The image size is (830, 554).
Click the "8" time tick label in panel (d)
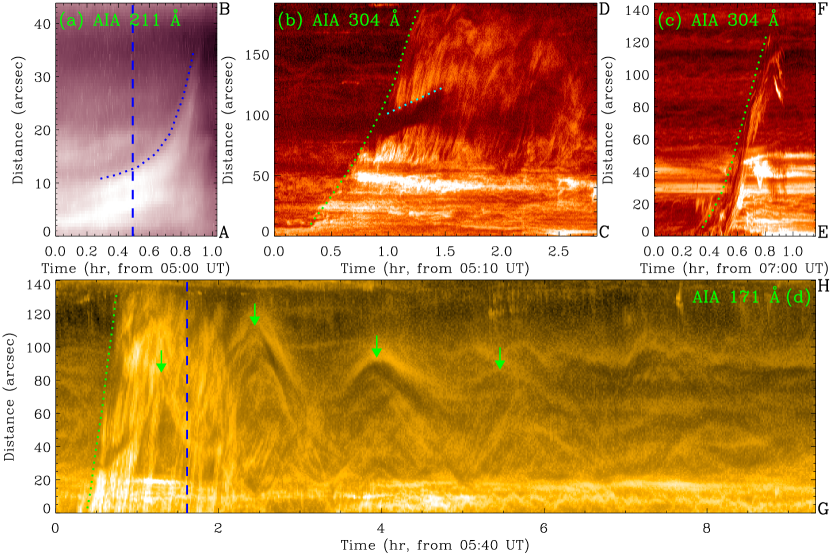(706, 528)
